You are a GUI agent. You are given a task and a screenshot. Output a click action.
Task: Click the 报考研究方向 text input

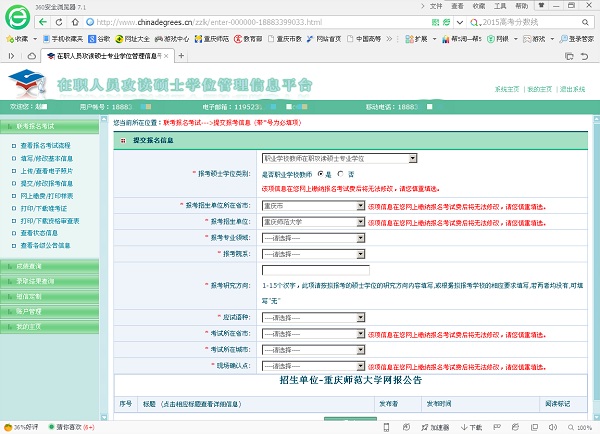click(316, 270)
